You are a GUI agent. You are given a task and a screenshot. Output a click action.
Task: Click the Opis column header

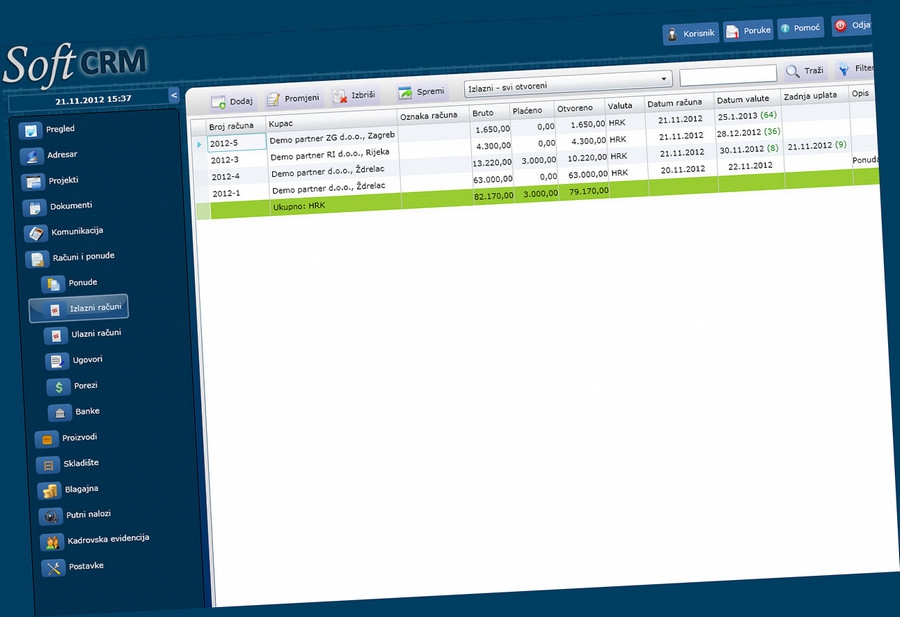coord(860,94)
